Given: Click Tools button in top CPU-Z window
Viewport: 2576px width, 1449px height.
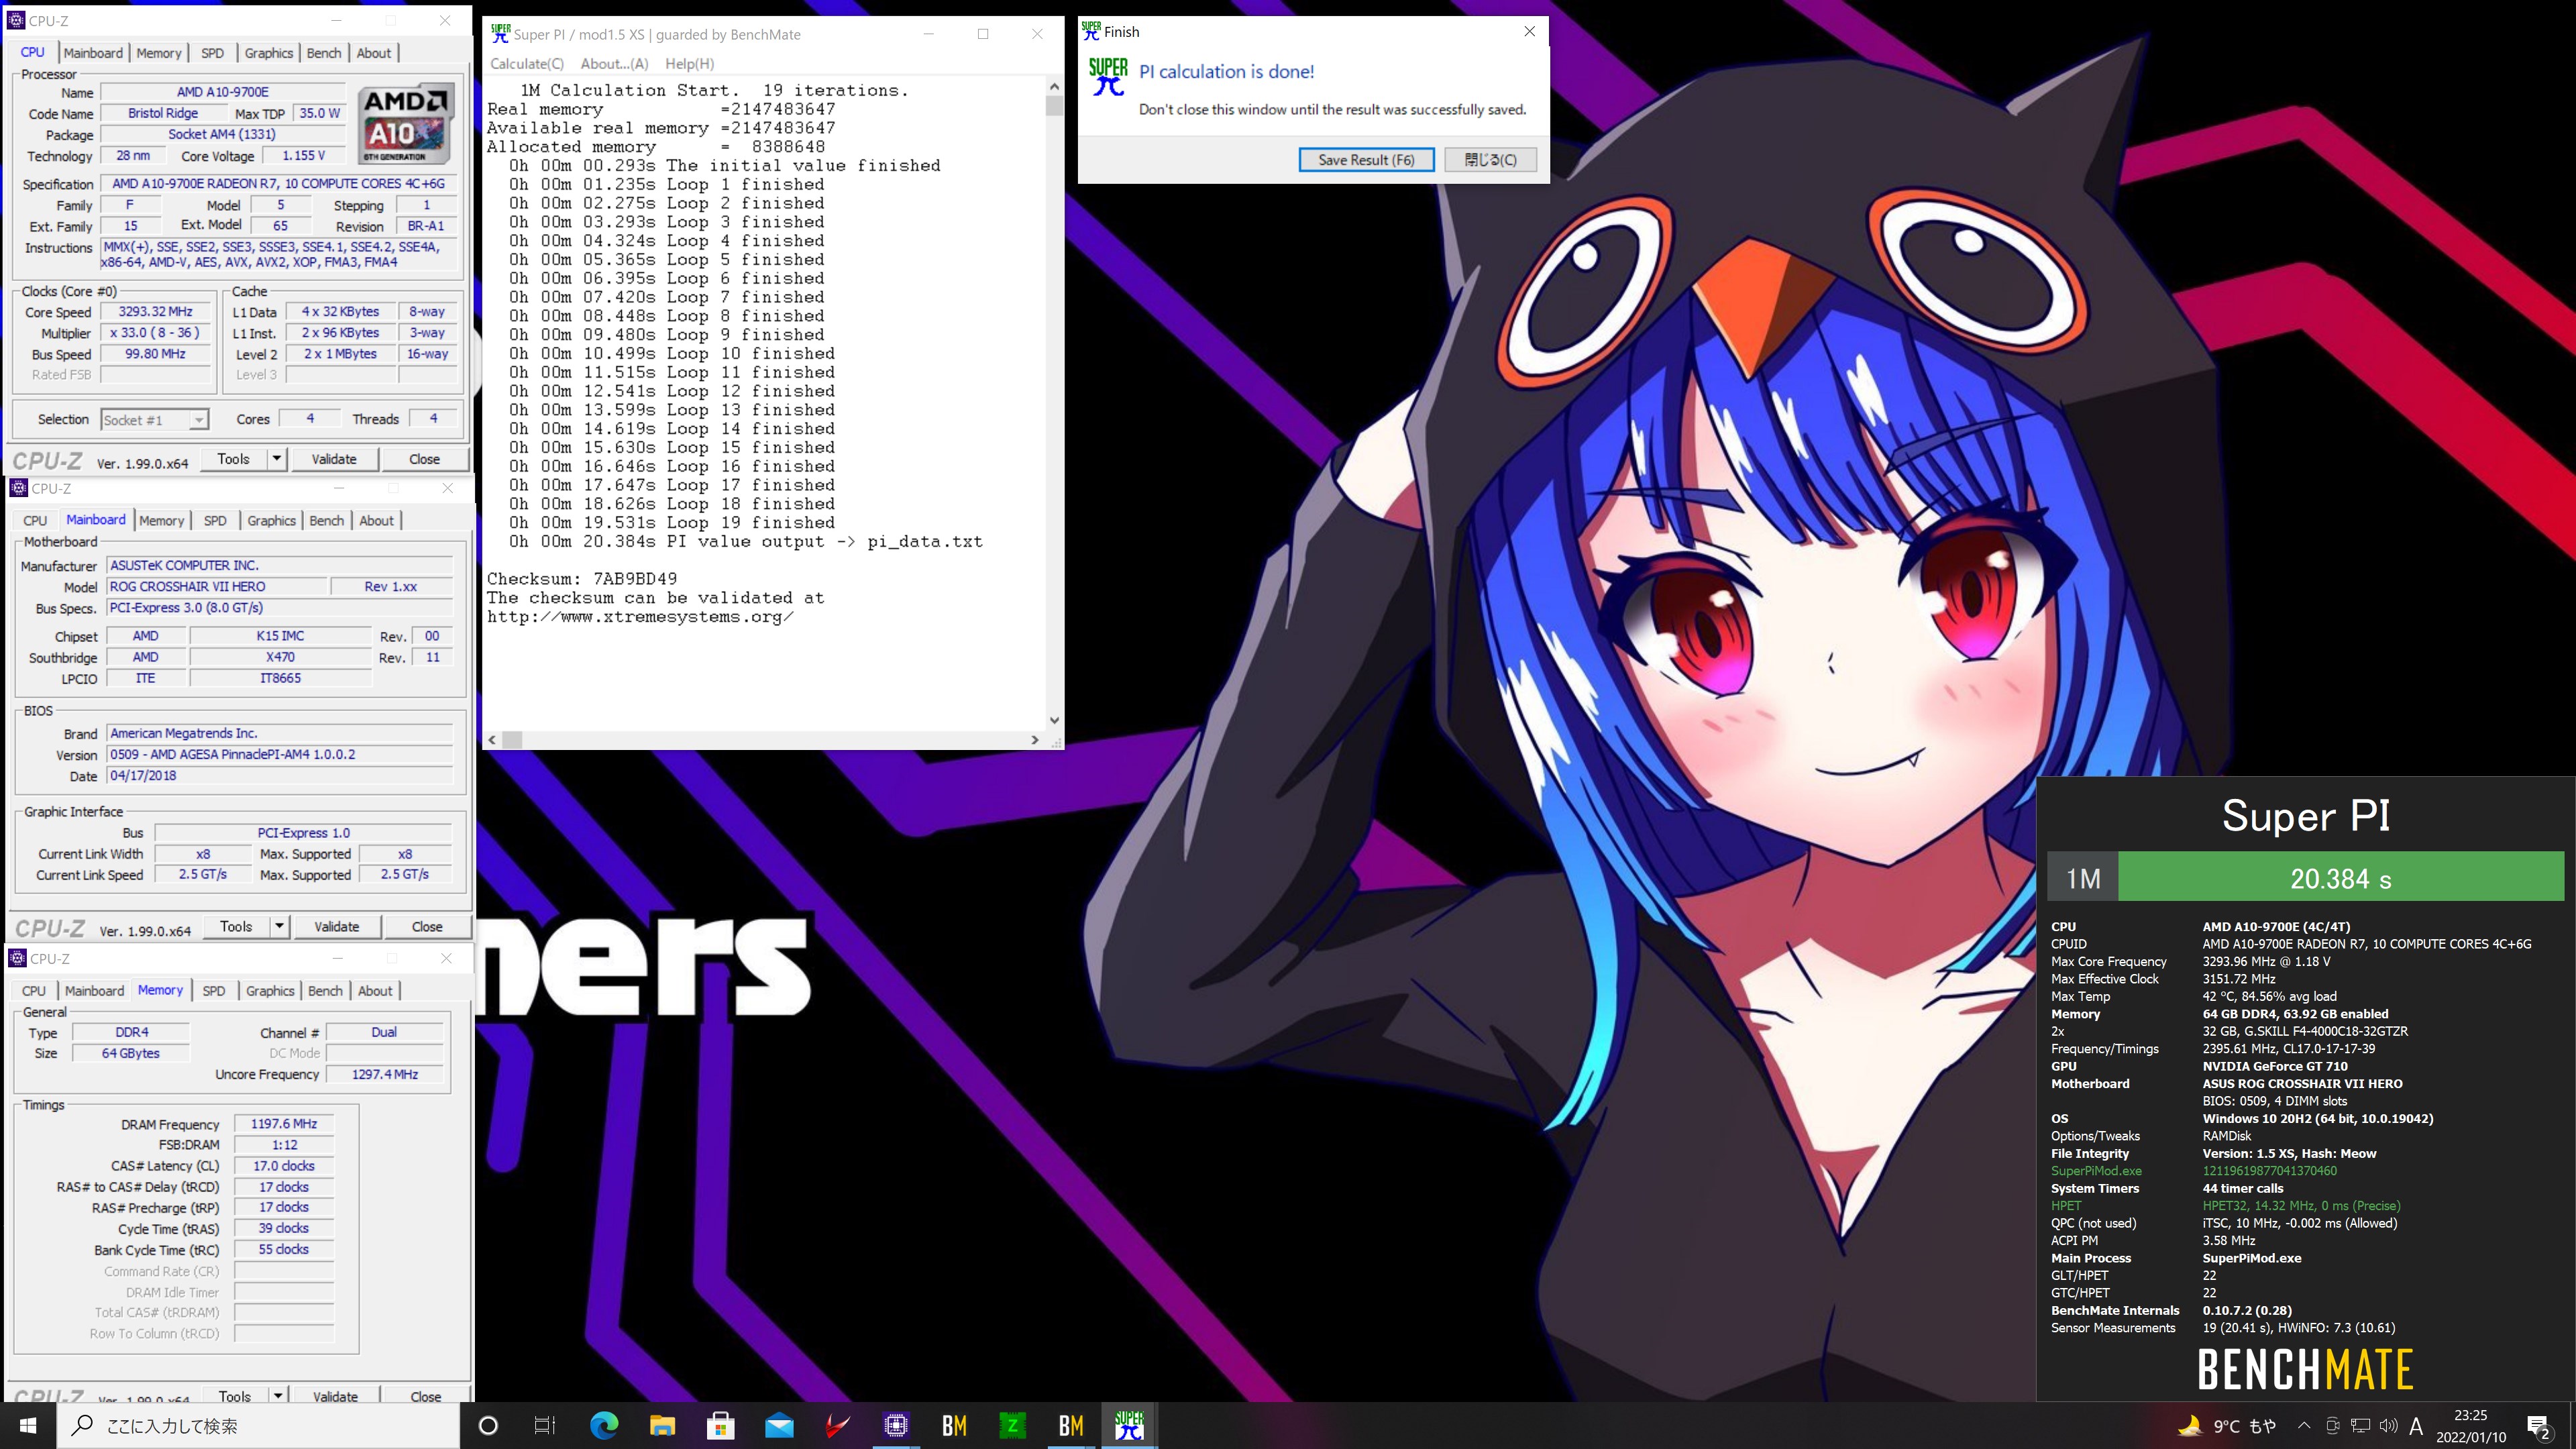Looking at the screenshot, I should [x=234, y=459].
